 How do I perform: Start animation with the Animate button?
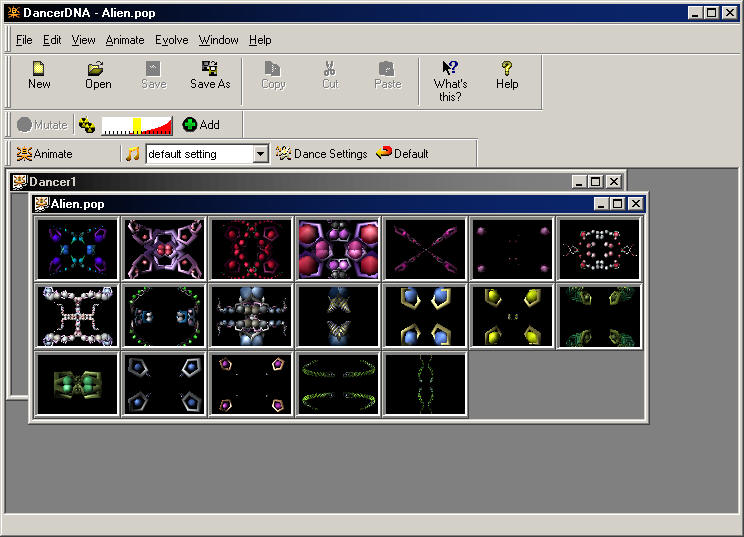tap(44, 154)
